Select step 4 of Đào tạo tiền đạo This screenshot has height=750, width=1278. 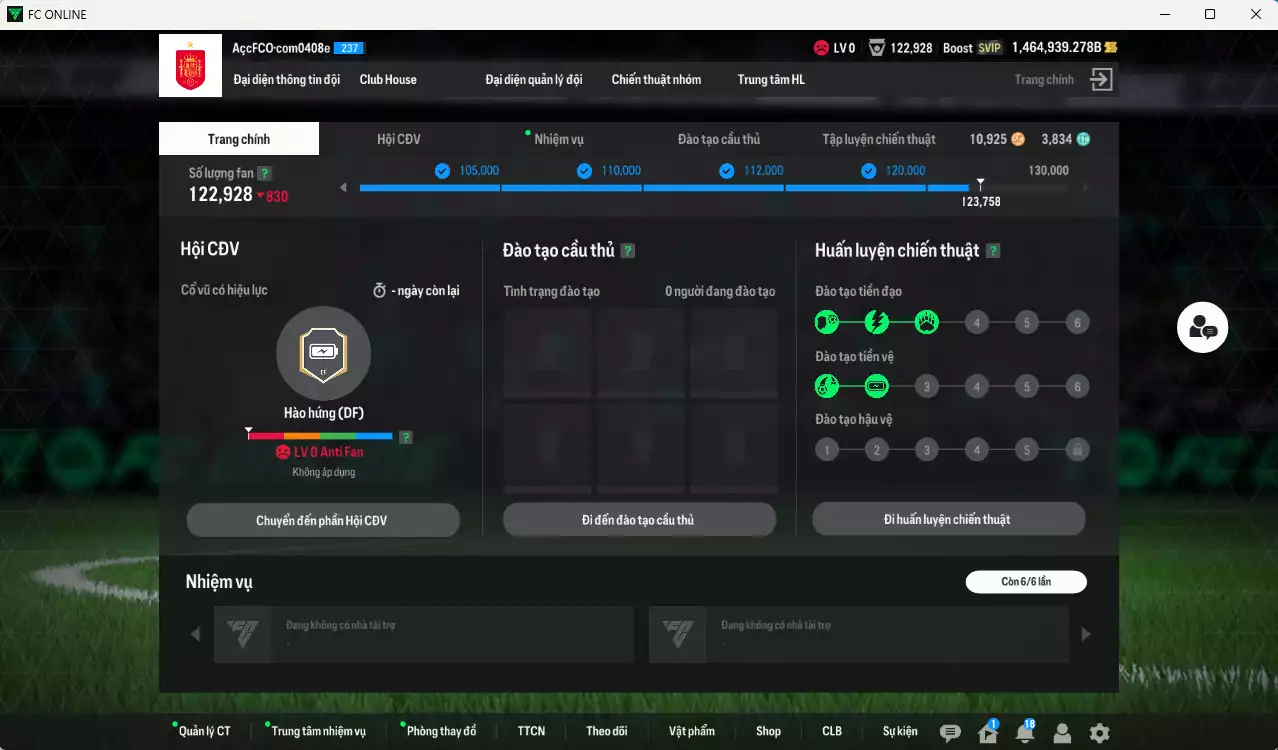coord(976,322)
